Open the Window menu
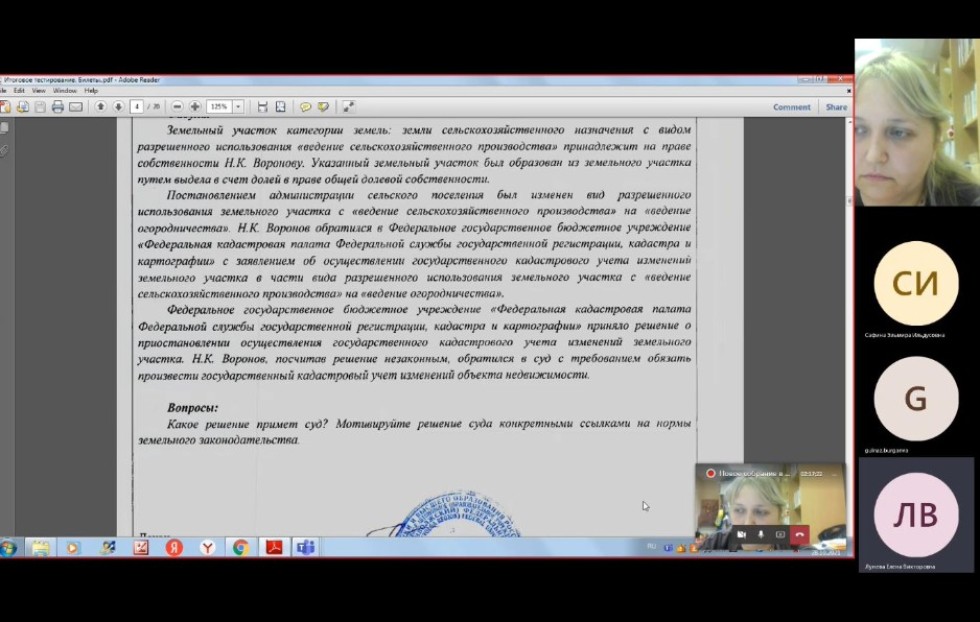980x622 pixels. (65, 91)
